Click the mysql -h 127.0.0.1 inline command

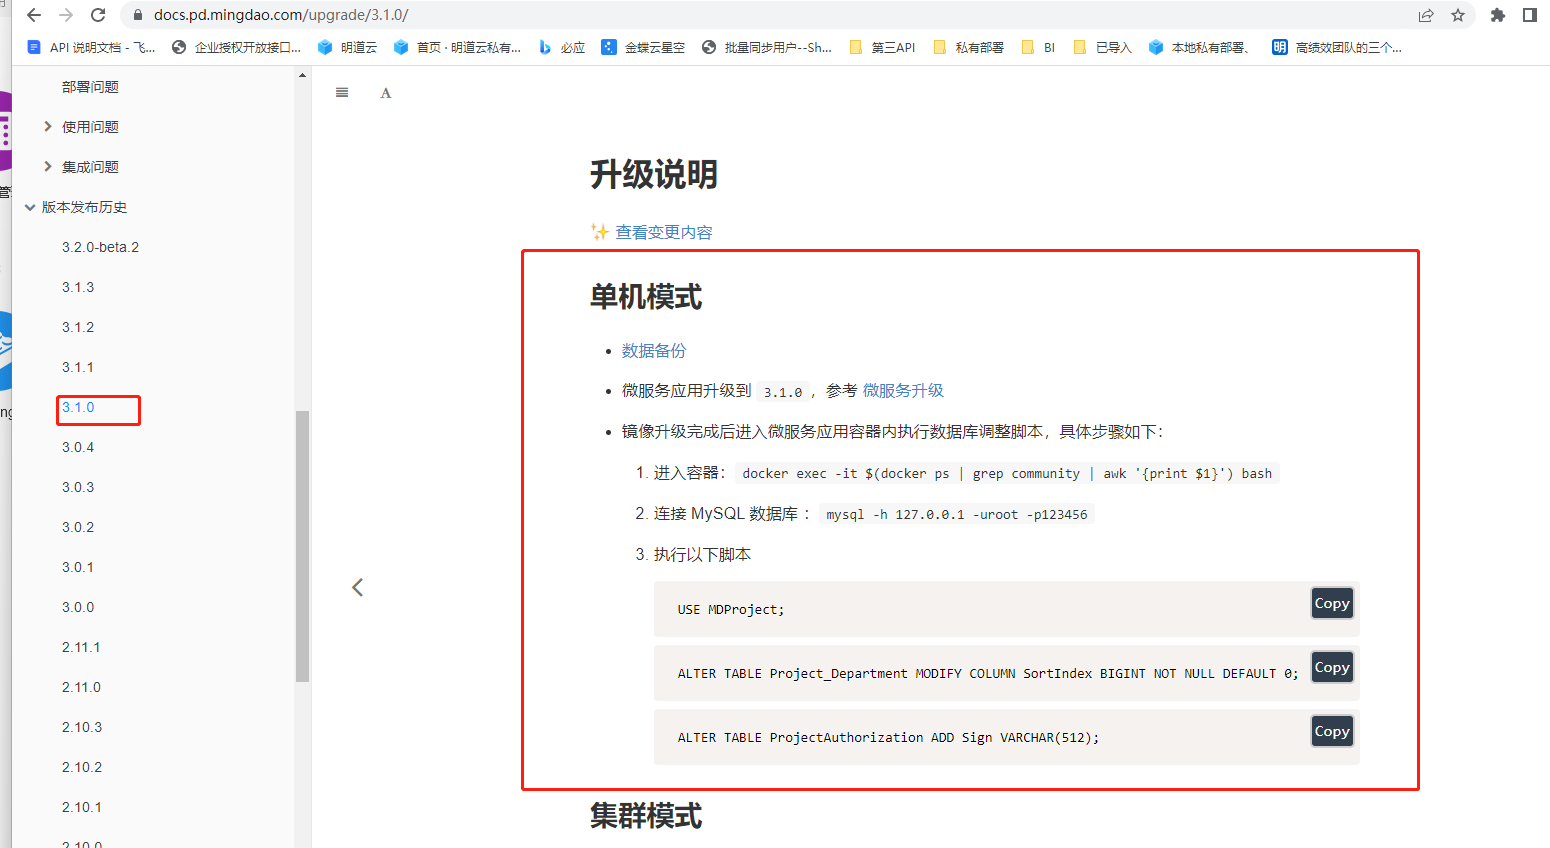957,514
